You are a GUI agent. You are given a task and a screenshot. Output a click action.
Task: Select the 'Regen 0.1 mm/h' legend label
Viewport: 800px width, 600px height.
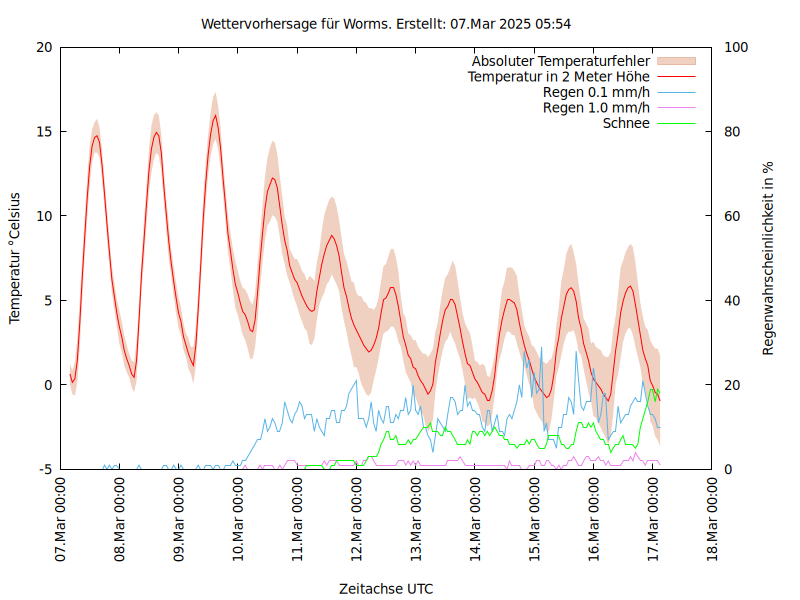coord(596,92)
